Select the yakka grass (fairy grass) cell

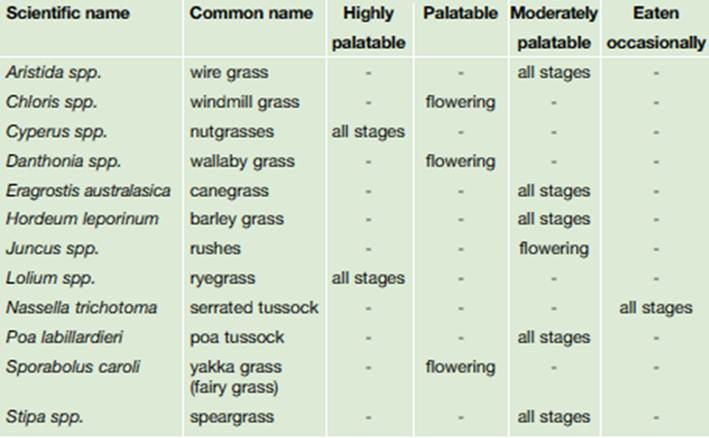pyautogui.click(x=236, y=376)
